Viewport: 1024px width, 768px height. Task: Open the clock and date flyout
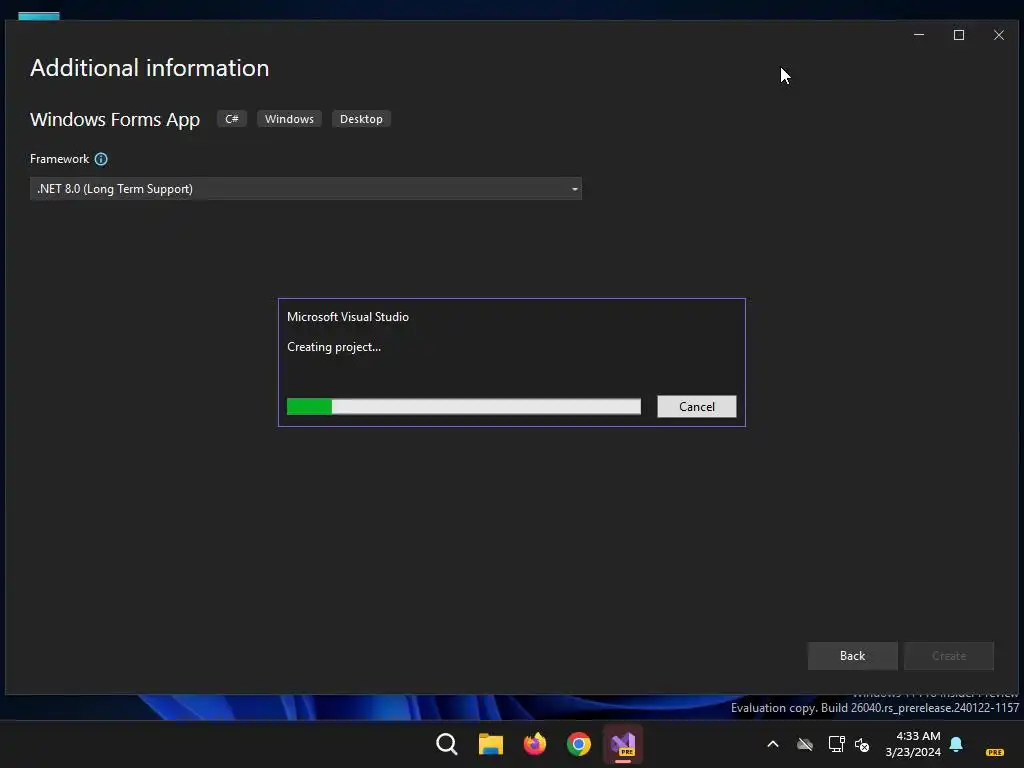[913, 744]
